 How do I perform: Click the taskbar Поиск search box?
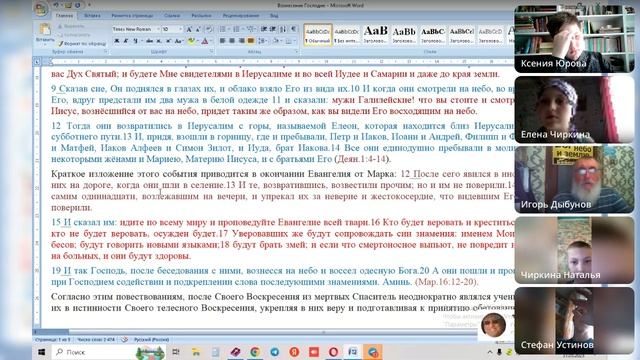(108, 352)
